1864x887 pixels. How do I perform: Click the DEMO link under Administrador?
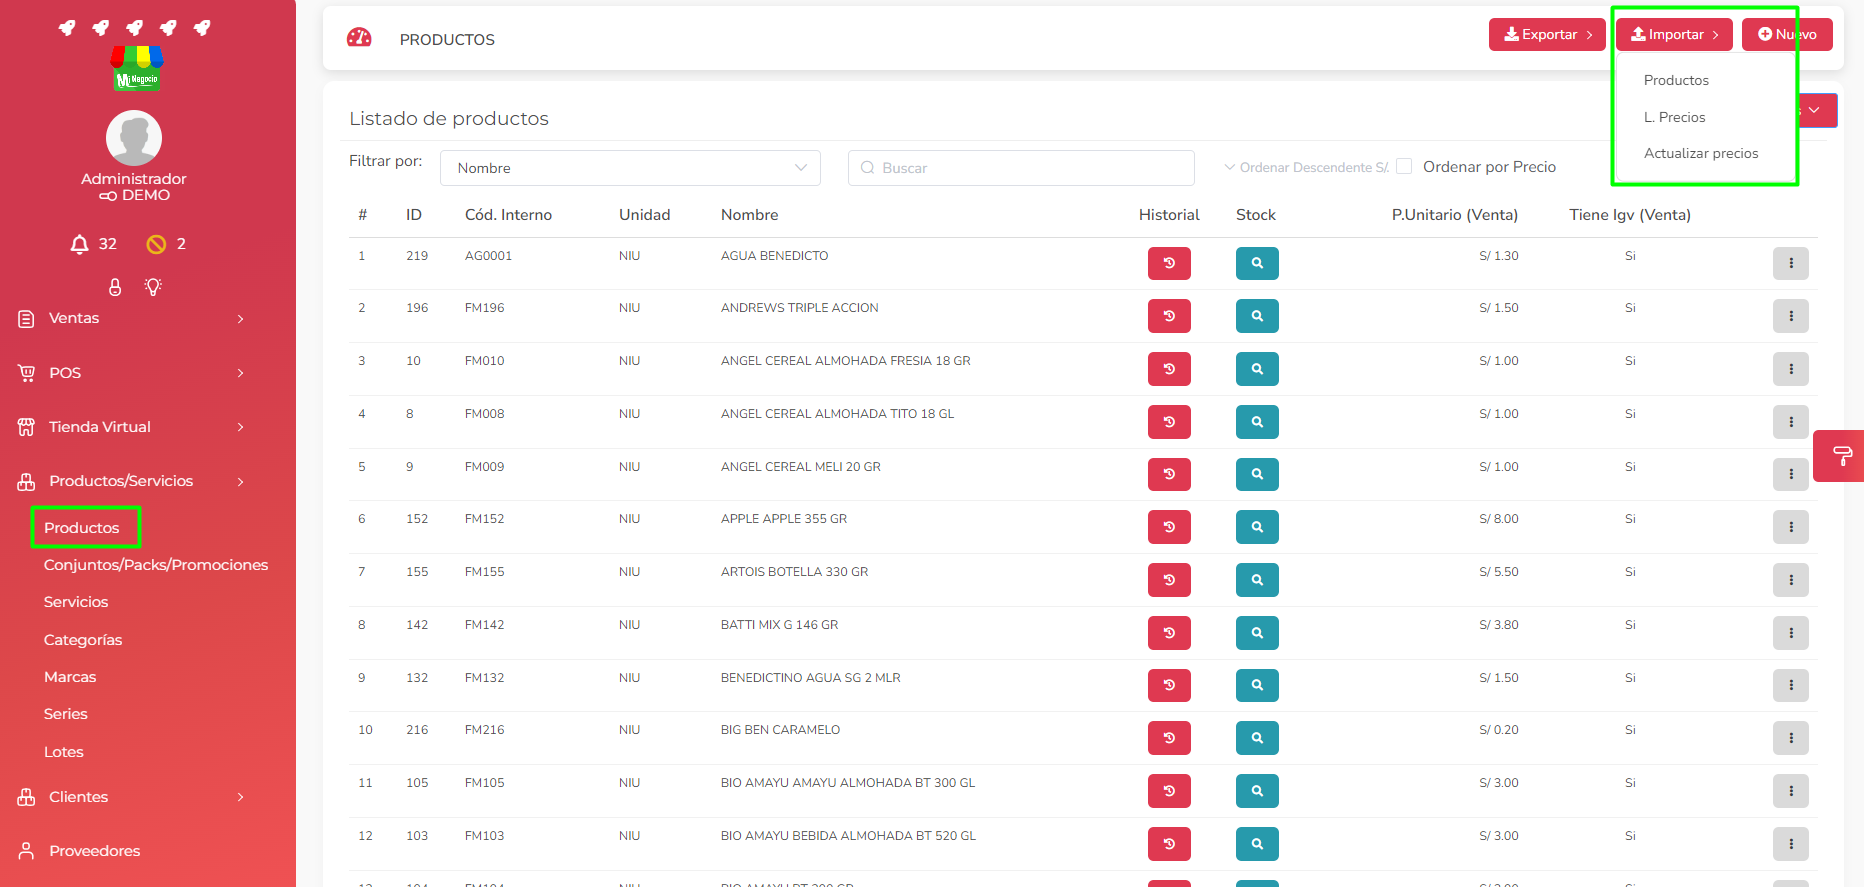point(134,195)
